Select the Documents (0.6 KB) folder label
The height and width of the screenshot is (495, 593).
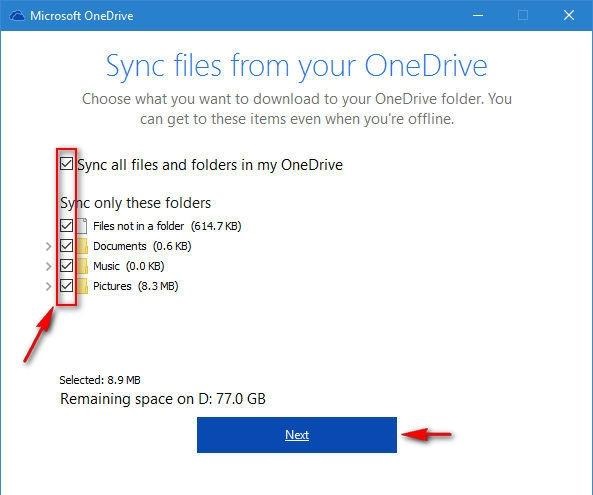pos(142,246)
